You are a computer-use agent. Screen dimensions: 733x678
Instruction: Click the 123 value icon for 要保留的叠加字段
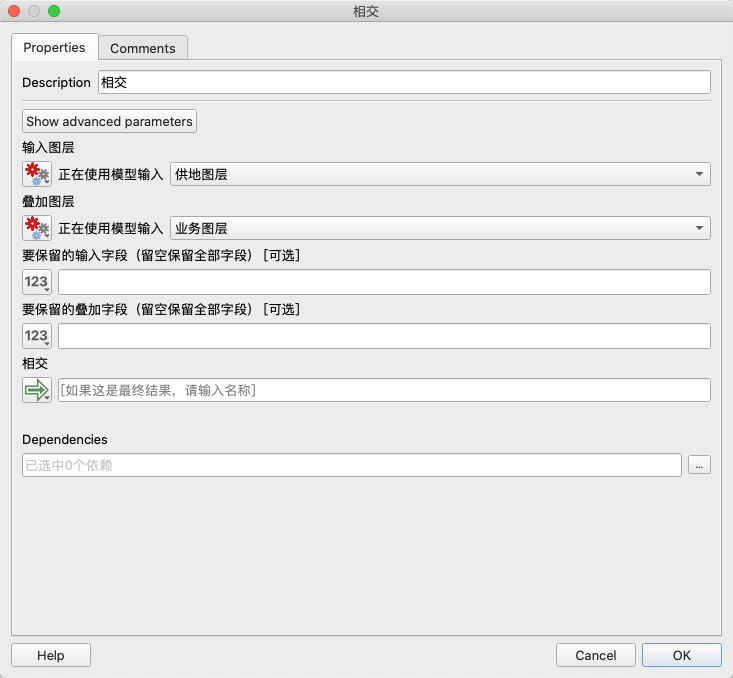tap(36, 336)
